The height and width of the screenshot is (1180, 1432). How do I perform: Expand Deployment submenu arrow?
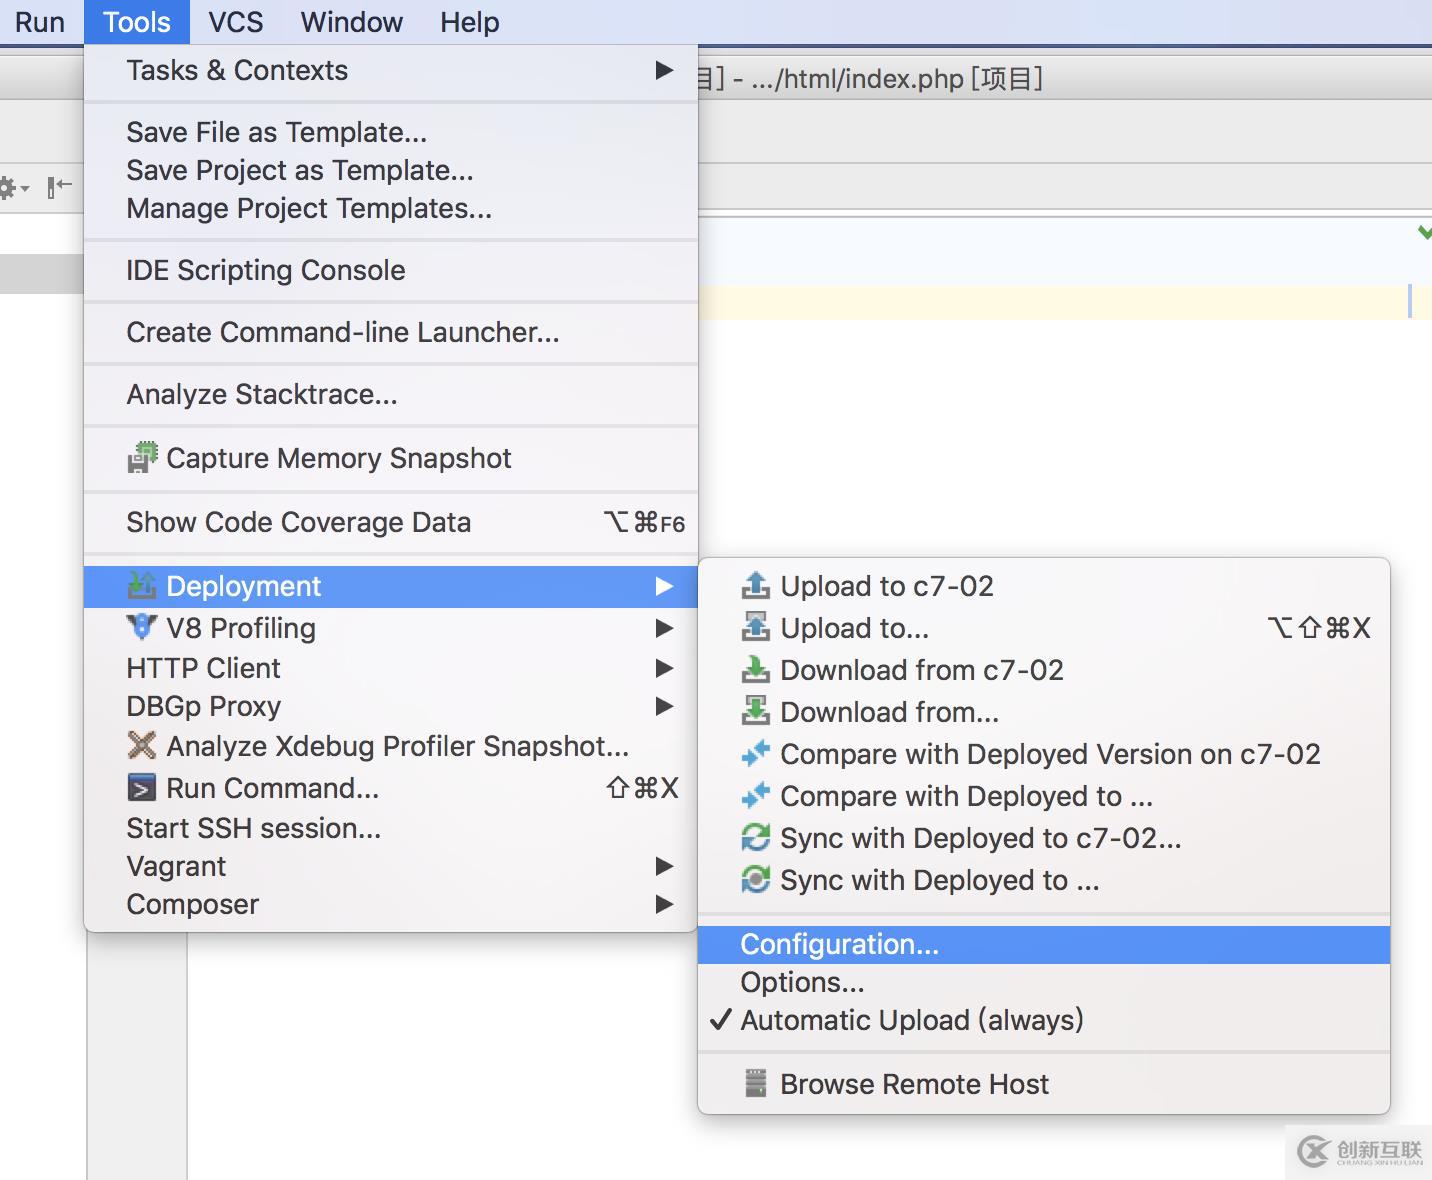[664, 586]
